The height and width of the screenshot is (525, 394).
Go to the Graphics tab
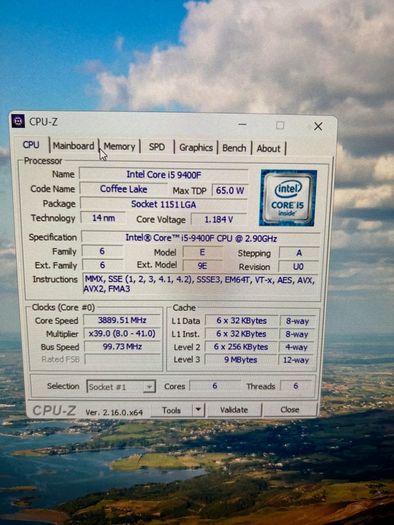196,148
